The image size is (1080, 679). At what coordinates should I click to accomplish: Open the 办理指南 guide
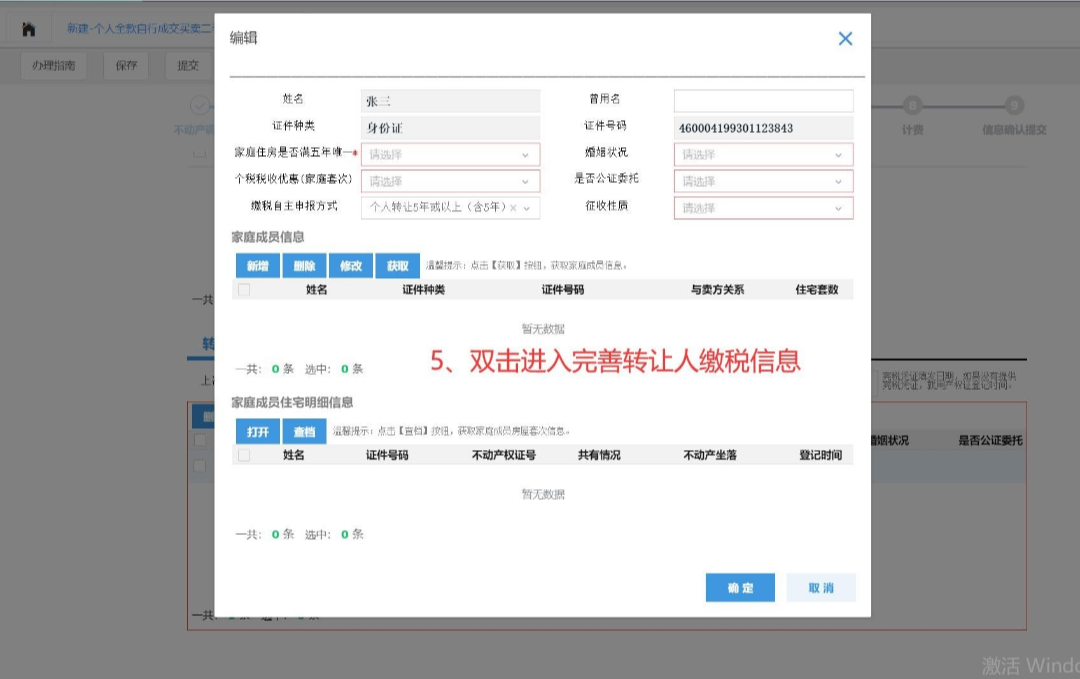53,65
